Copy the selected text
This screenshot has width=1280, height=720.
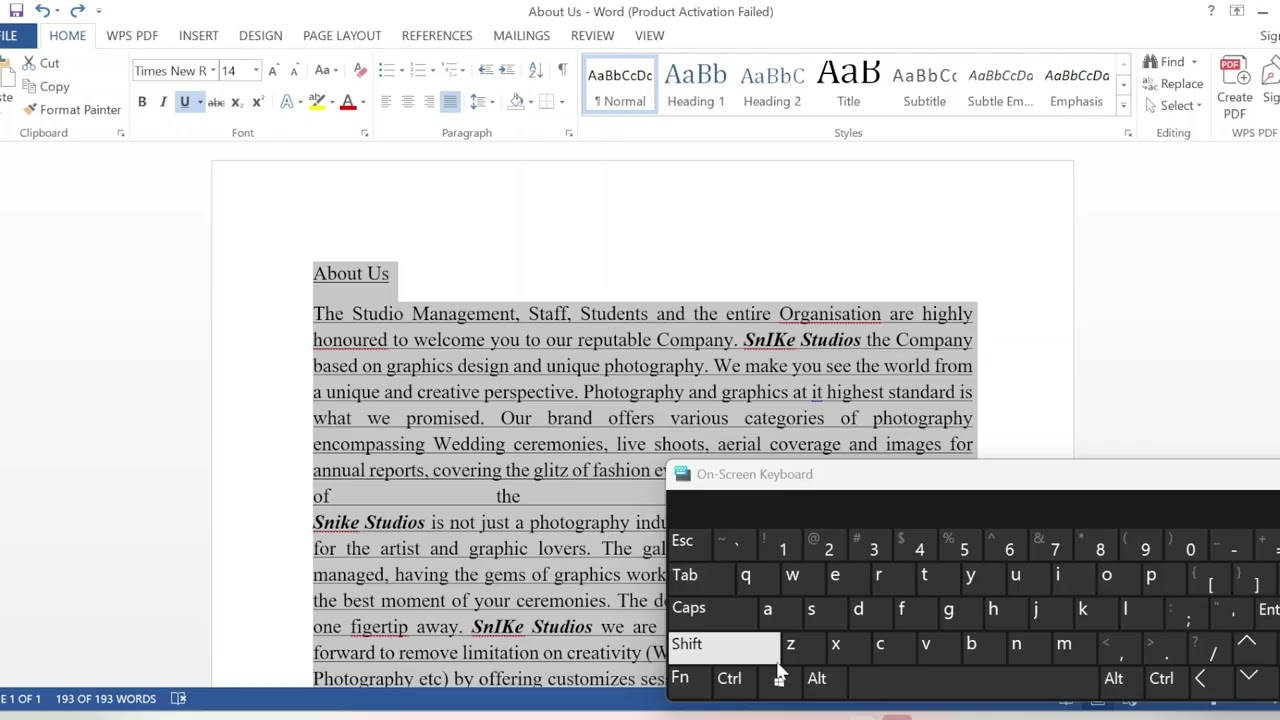[45, 87]
